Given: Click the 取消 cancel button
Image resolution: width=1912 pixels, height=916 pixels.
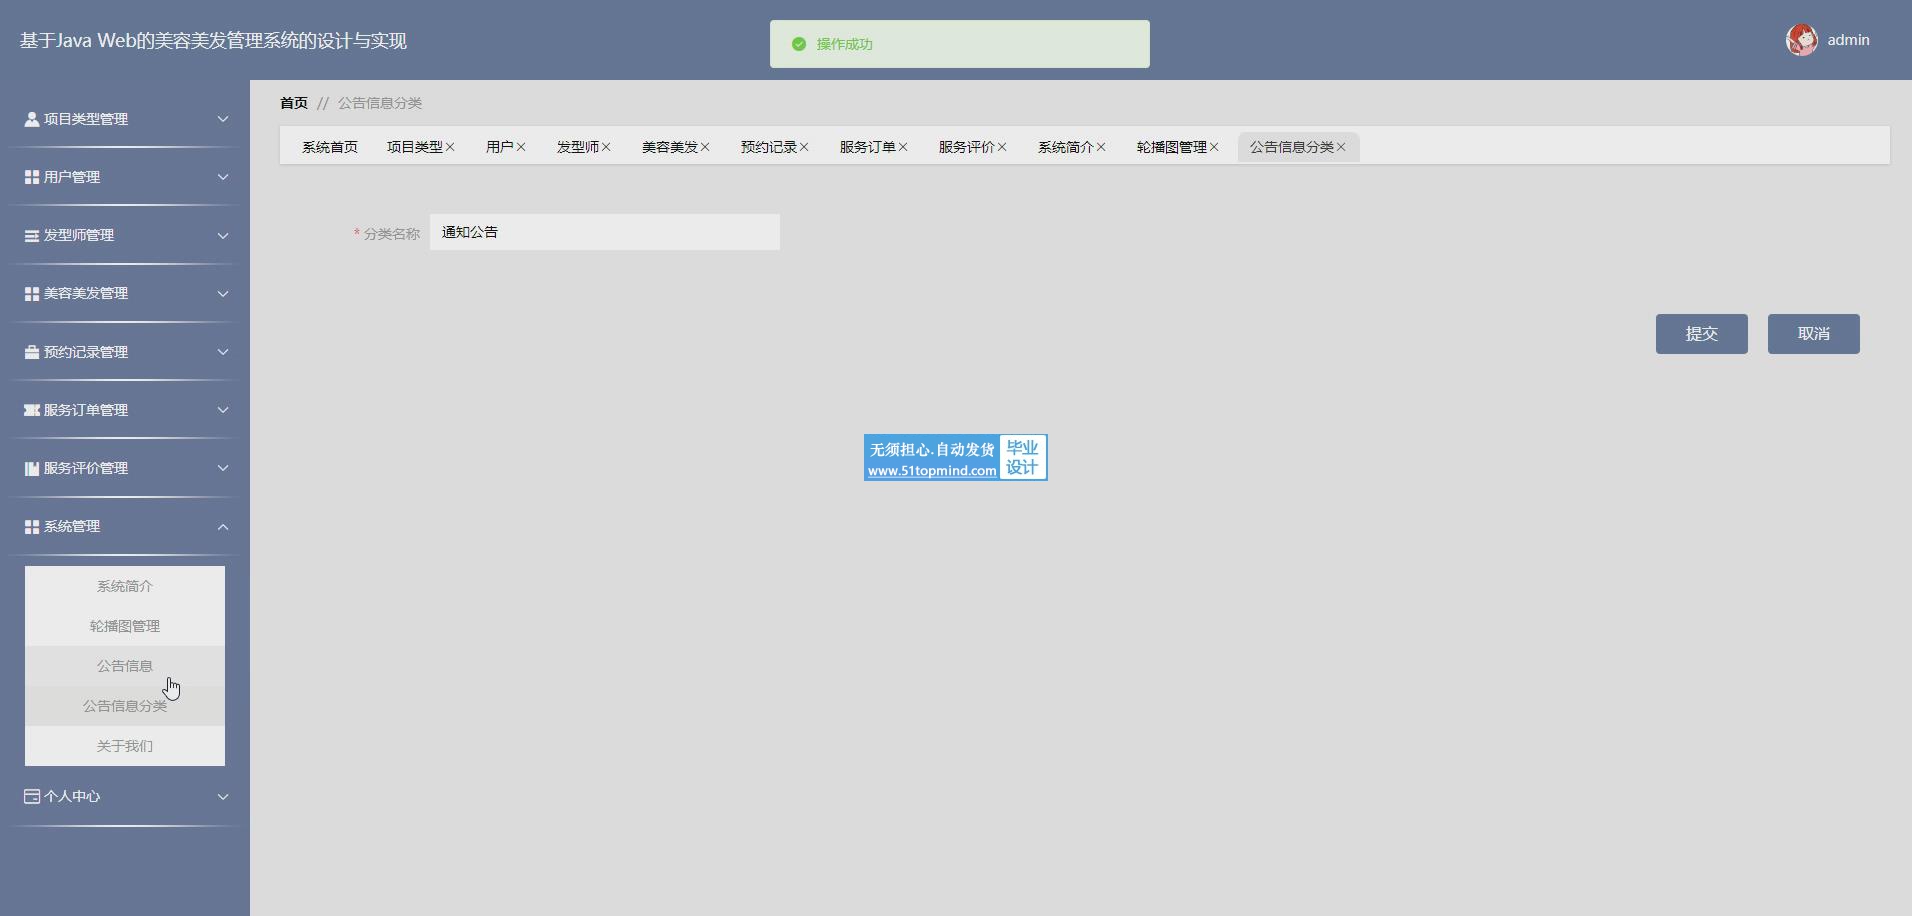Looking at the screenshot, I should (1814, 334).
